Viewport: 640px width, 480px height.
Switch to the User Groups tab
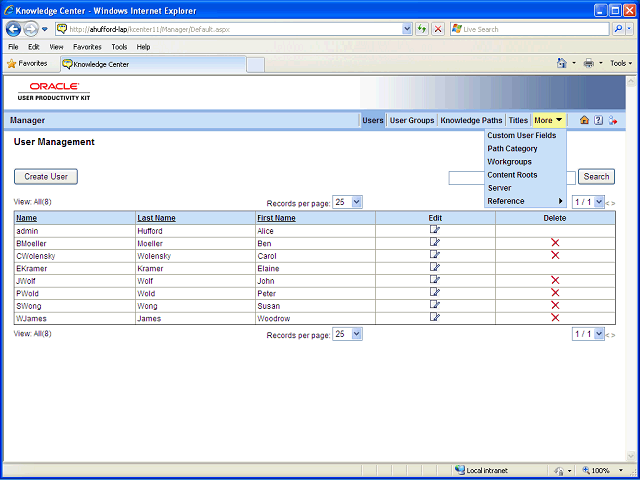(x=412, y=120)
